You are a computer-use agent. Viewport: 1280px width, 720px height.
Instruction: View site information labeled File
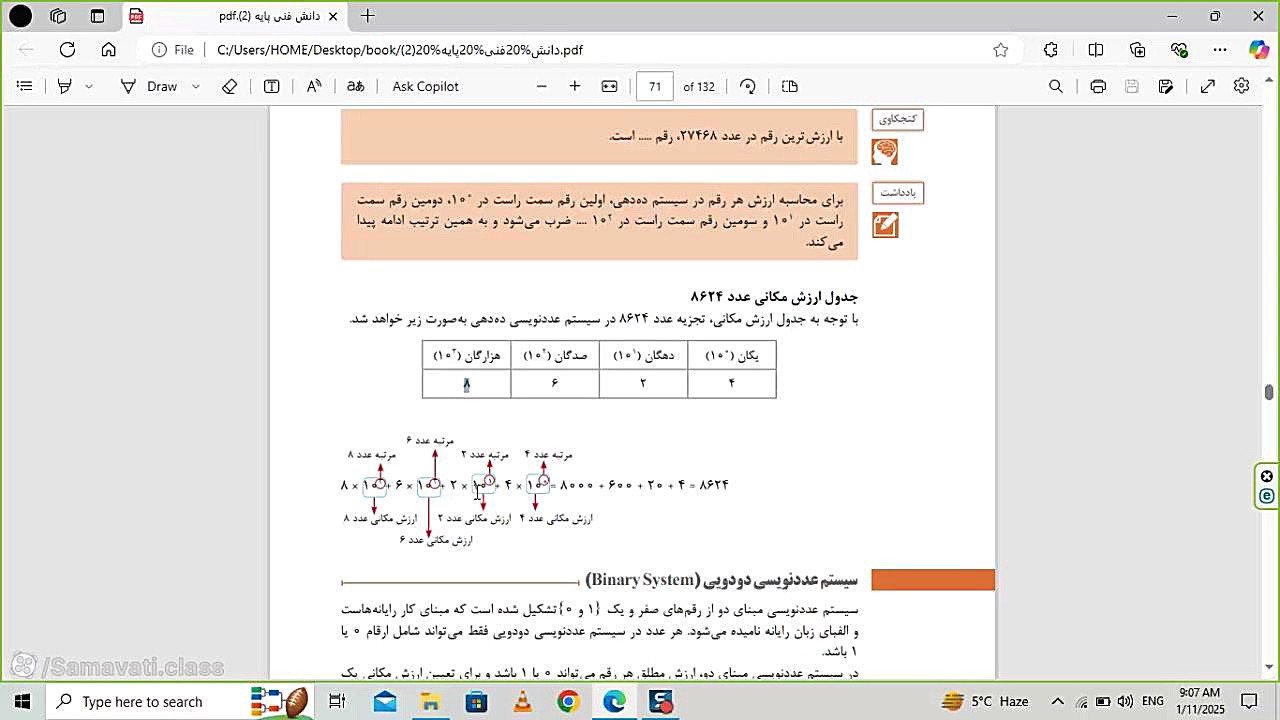click(x=173, y=50)
